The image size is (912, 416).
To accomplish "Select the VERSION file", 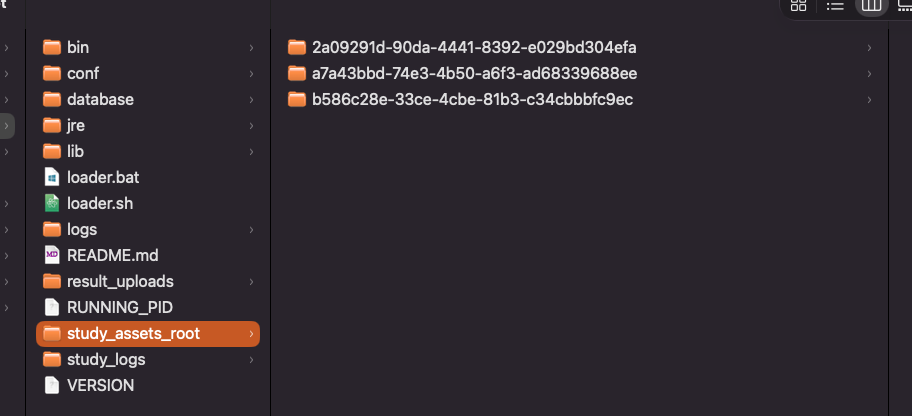I will click(x=100, y=385).
